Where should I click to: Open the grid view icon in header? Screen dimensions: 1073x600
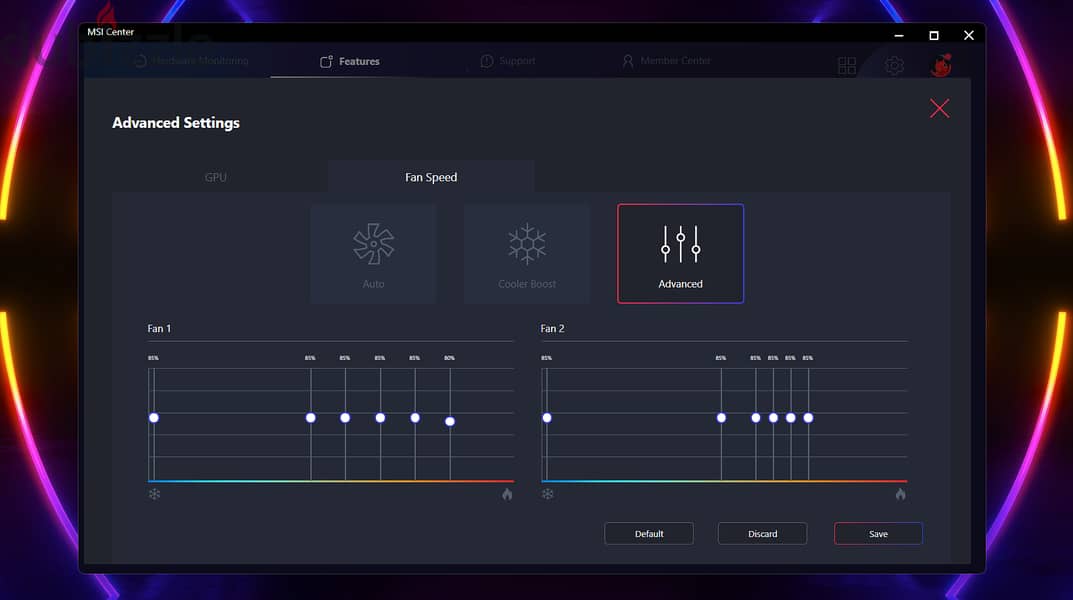[847, 66]
